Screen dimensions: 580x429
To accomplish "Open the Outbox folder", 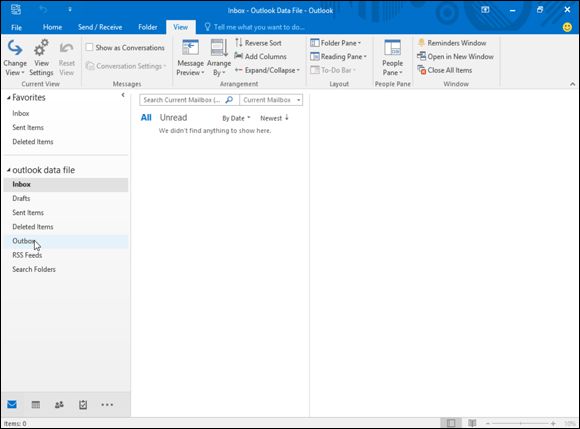I will pyautogui.click(x=66, y=241).
